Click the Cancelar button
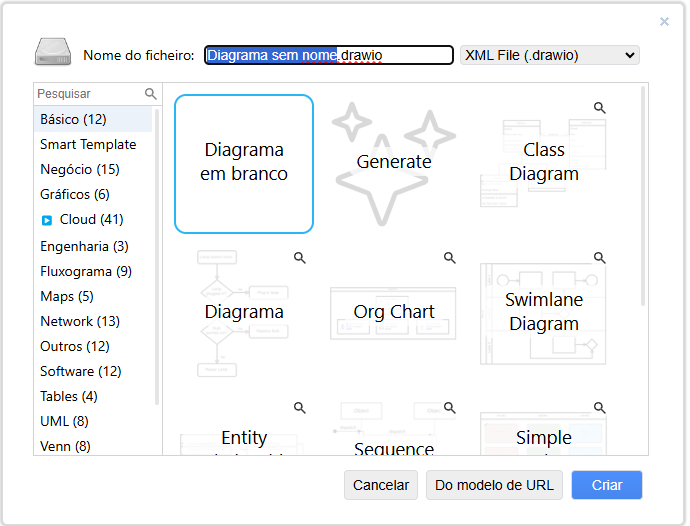Screen dimensions: 690x526 [x=381, y=485]
